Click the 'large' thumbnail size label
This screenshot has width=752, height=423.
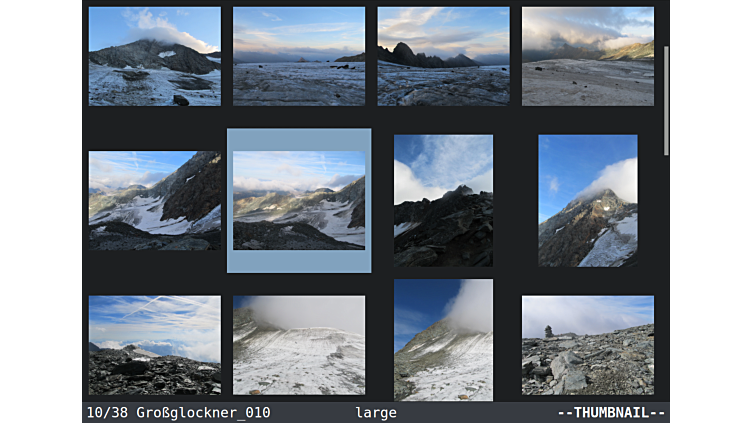pos(375,413)
